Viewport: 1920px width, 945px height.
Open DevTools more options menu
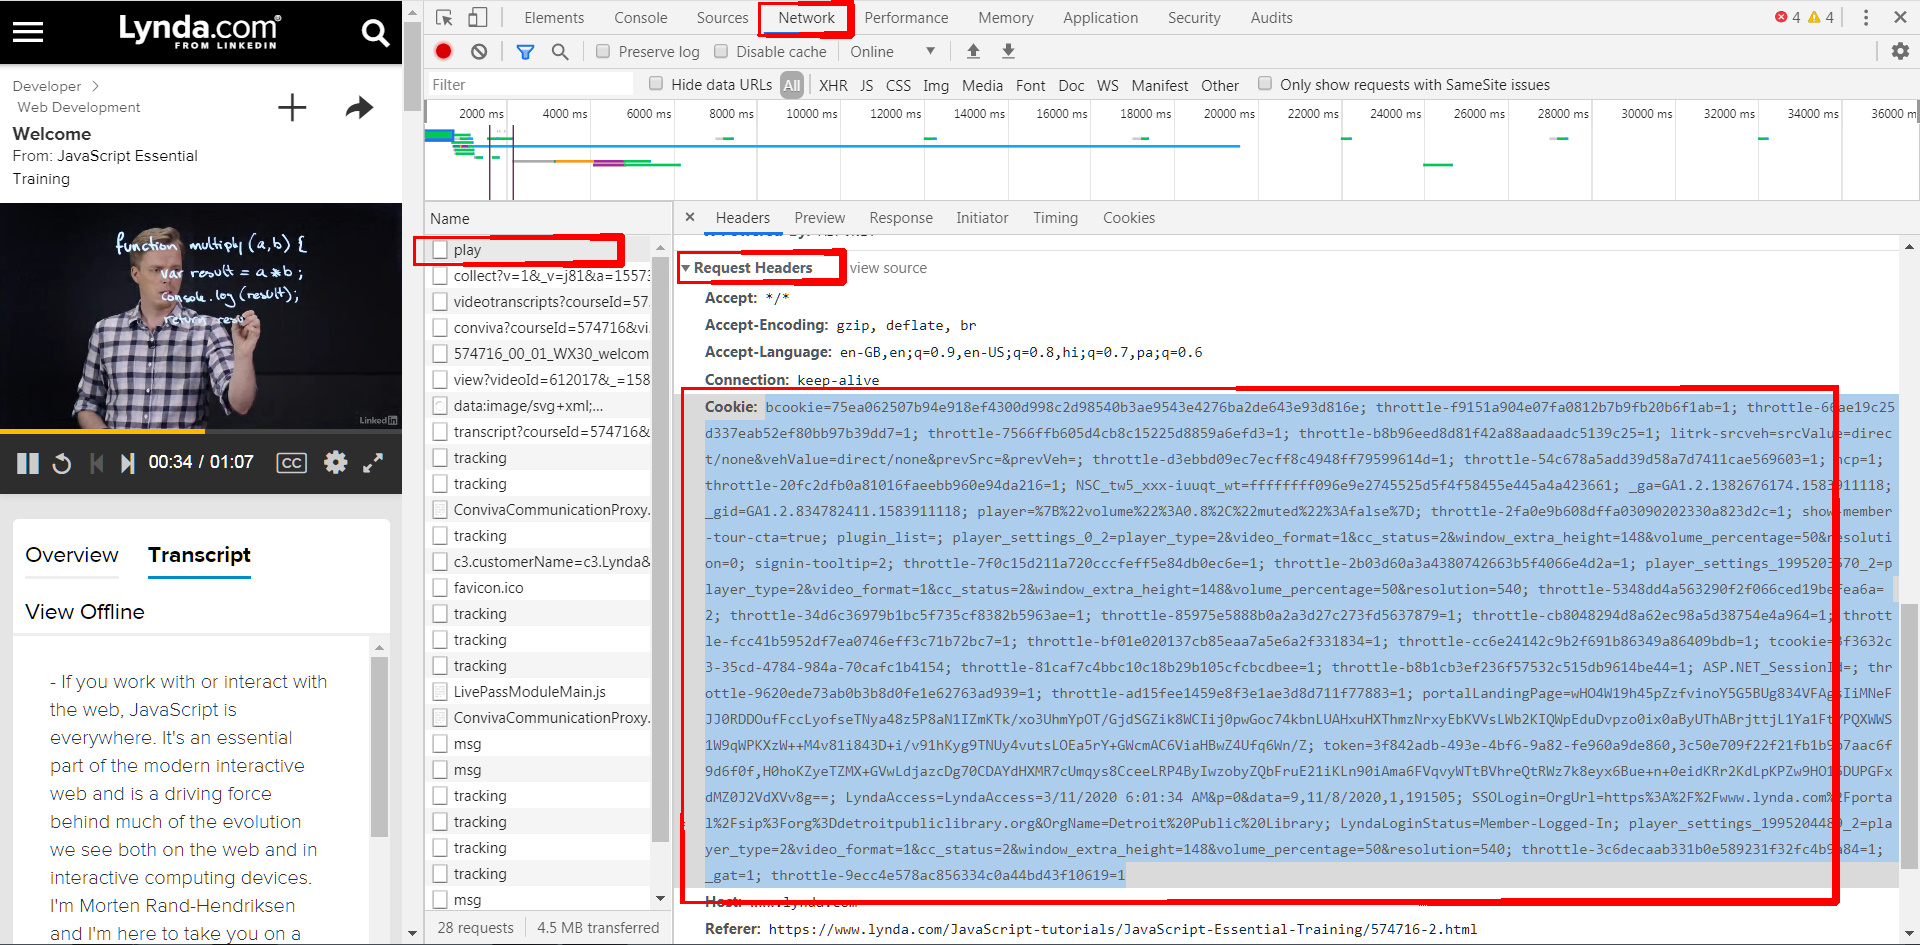pos(1865,18)
